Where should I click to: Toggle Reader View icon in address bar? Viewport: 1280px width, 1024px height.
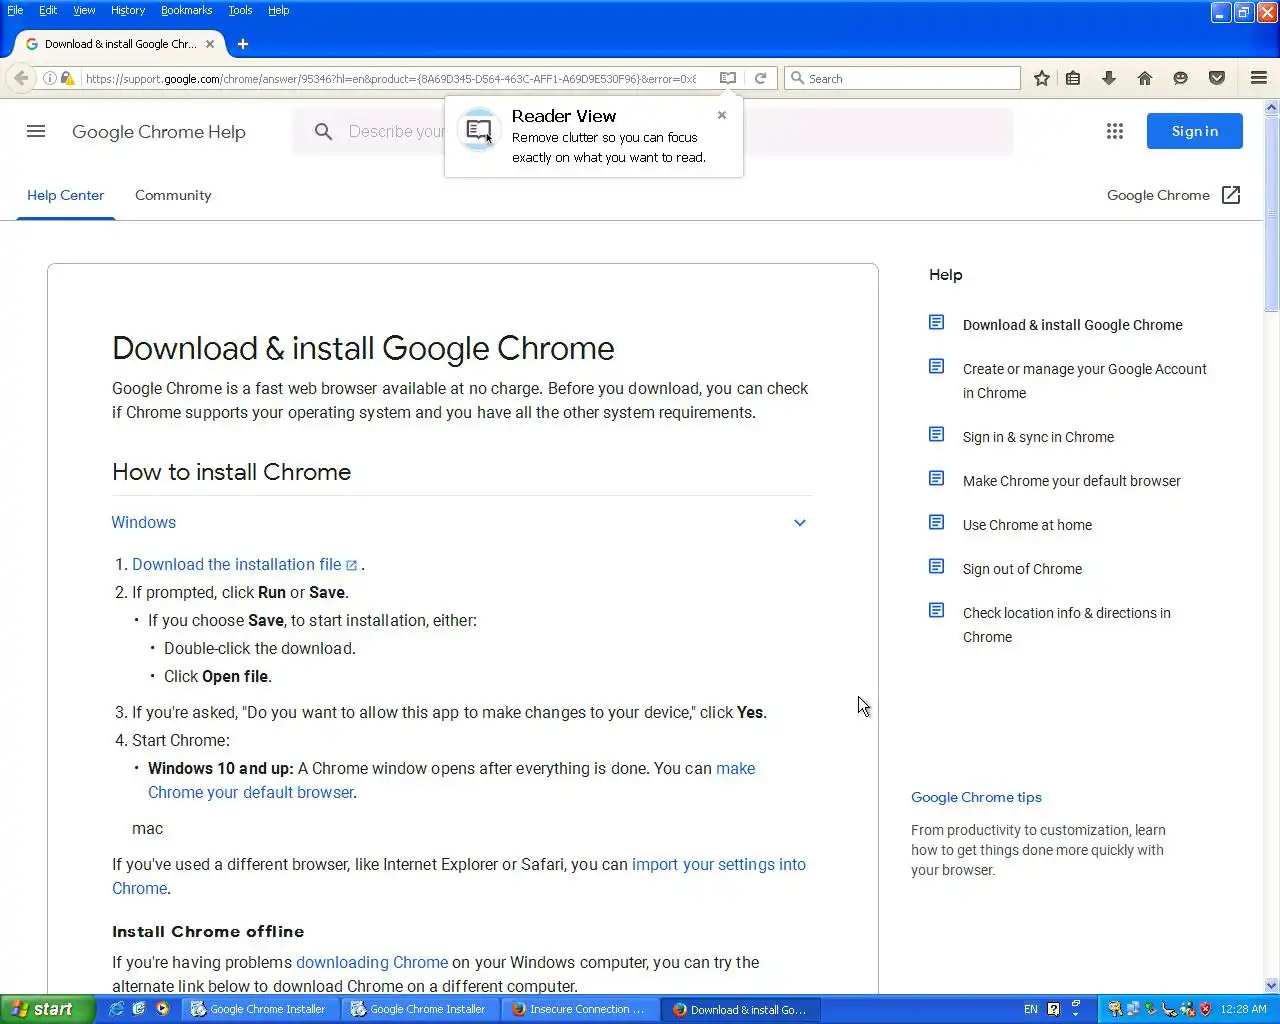click(x=728, y=78)
